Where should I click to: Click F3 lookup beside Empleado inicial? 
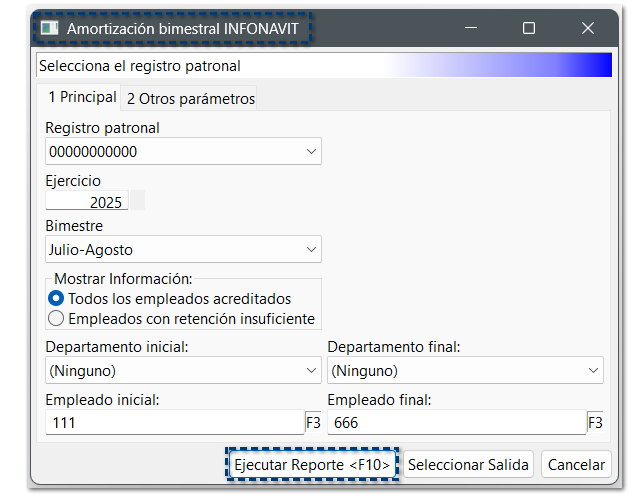coord(313,423)
